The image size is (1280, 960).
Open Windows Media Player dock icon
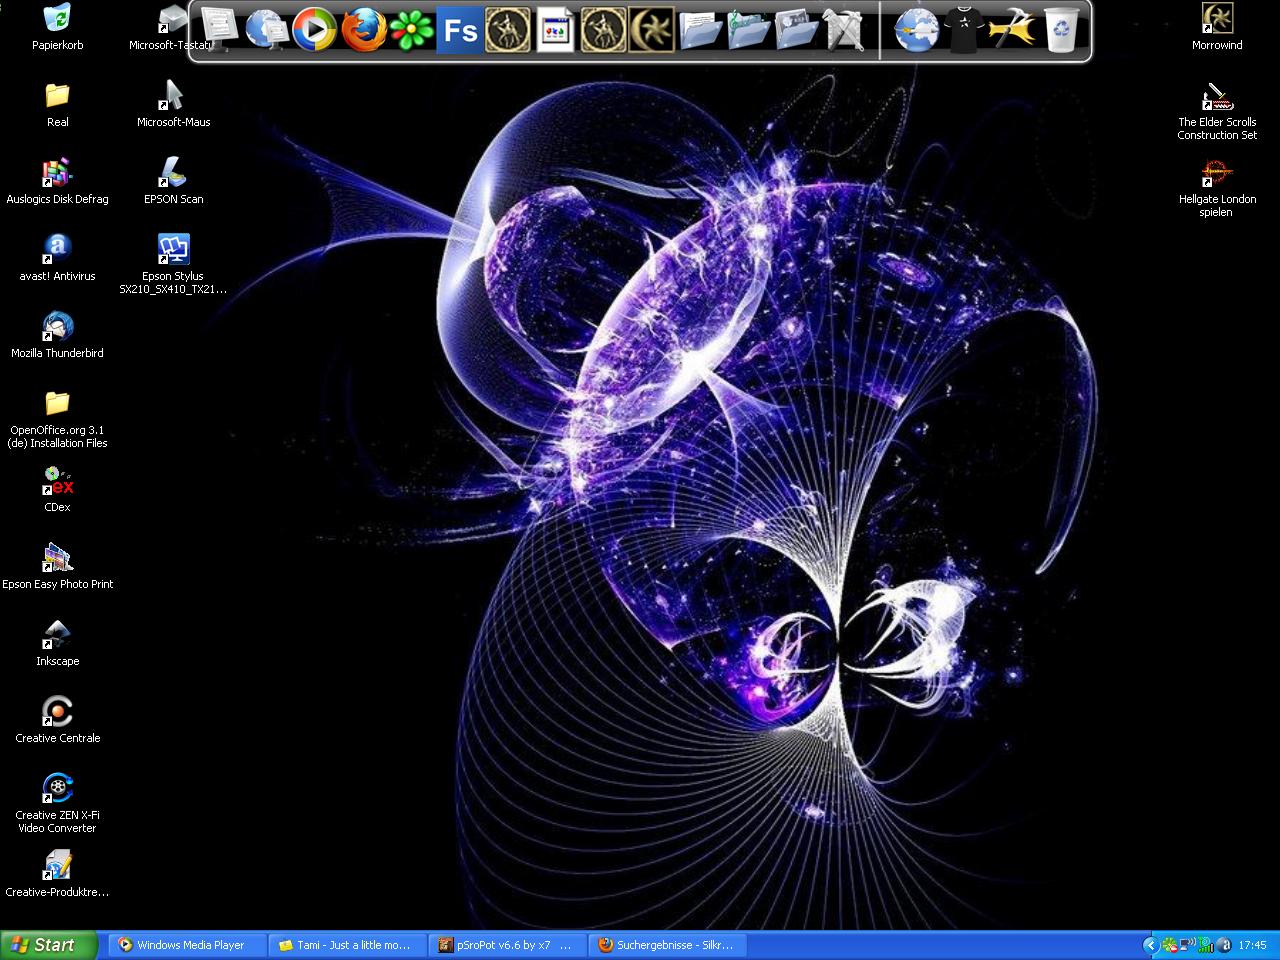[315, 30]
